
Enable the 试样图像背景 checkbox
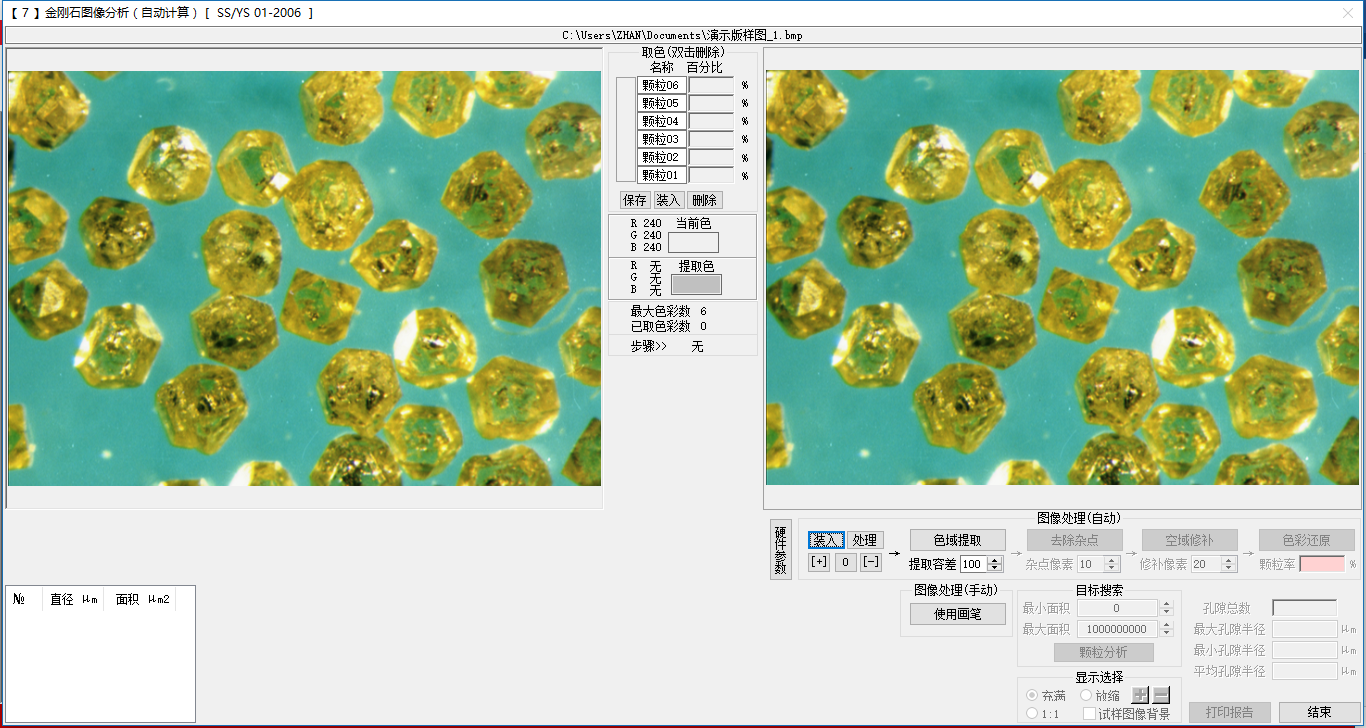(1089, 713)
